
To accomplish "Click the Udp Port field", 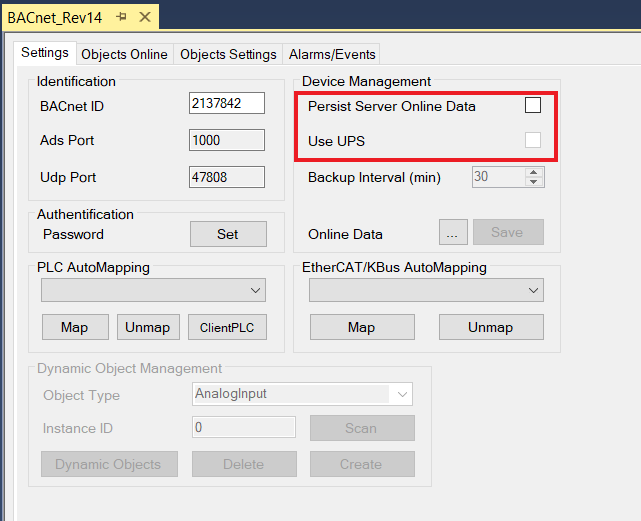I will point(226,177).
